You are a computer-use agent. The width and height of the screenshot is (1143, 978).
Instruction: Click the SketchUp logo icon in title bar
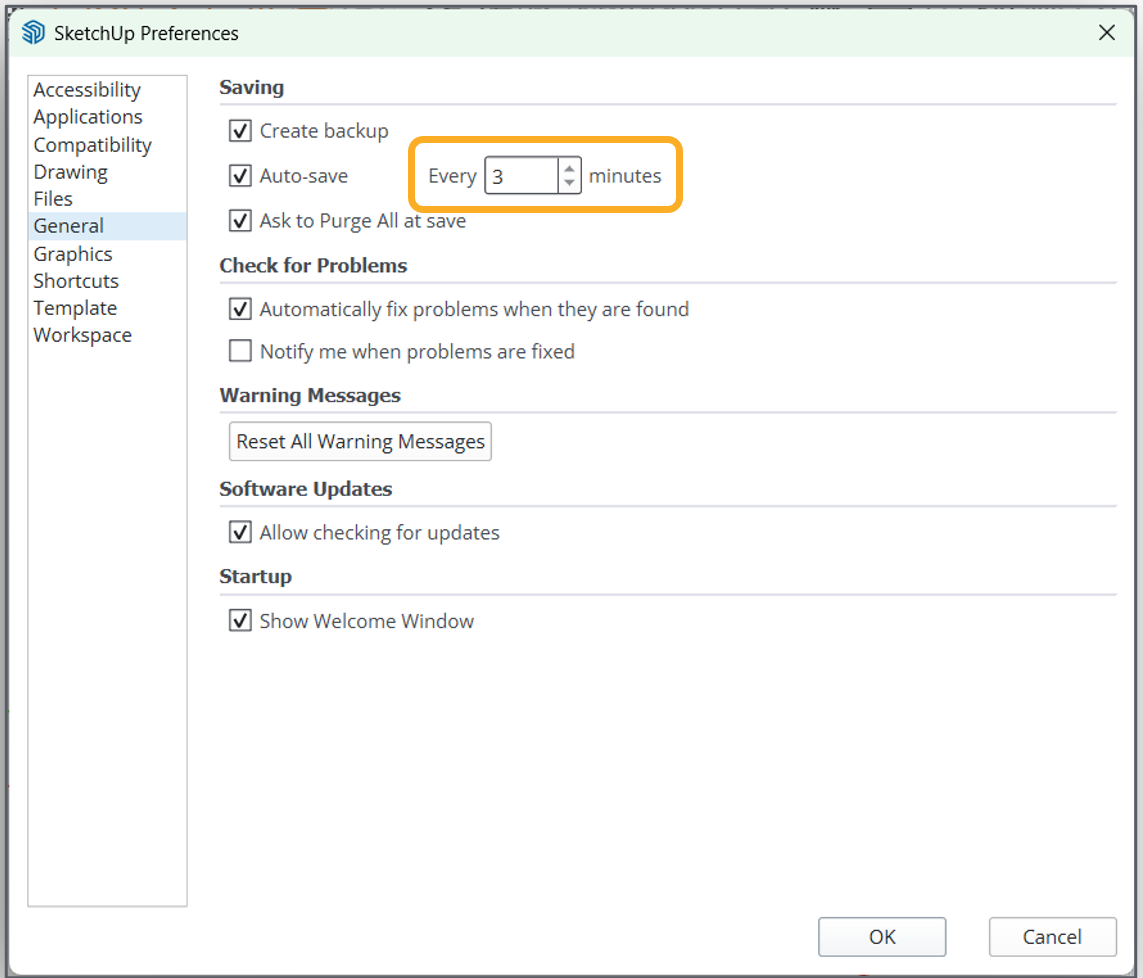(33, 33)
